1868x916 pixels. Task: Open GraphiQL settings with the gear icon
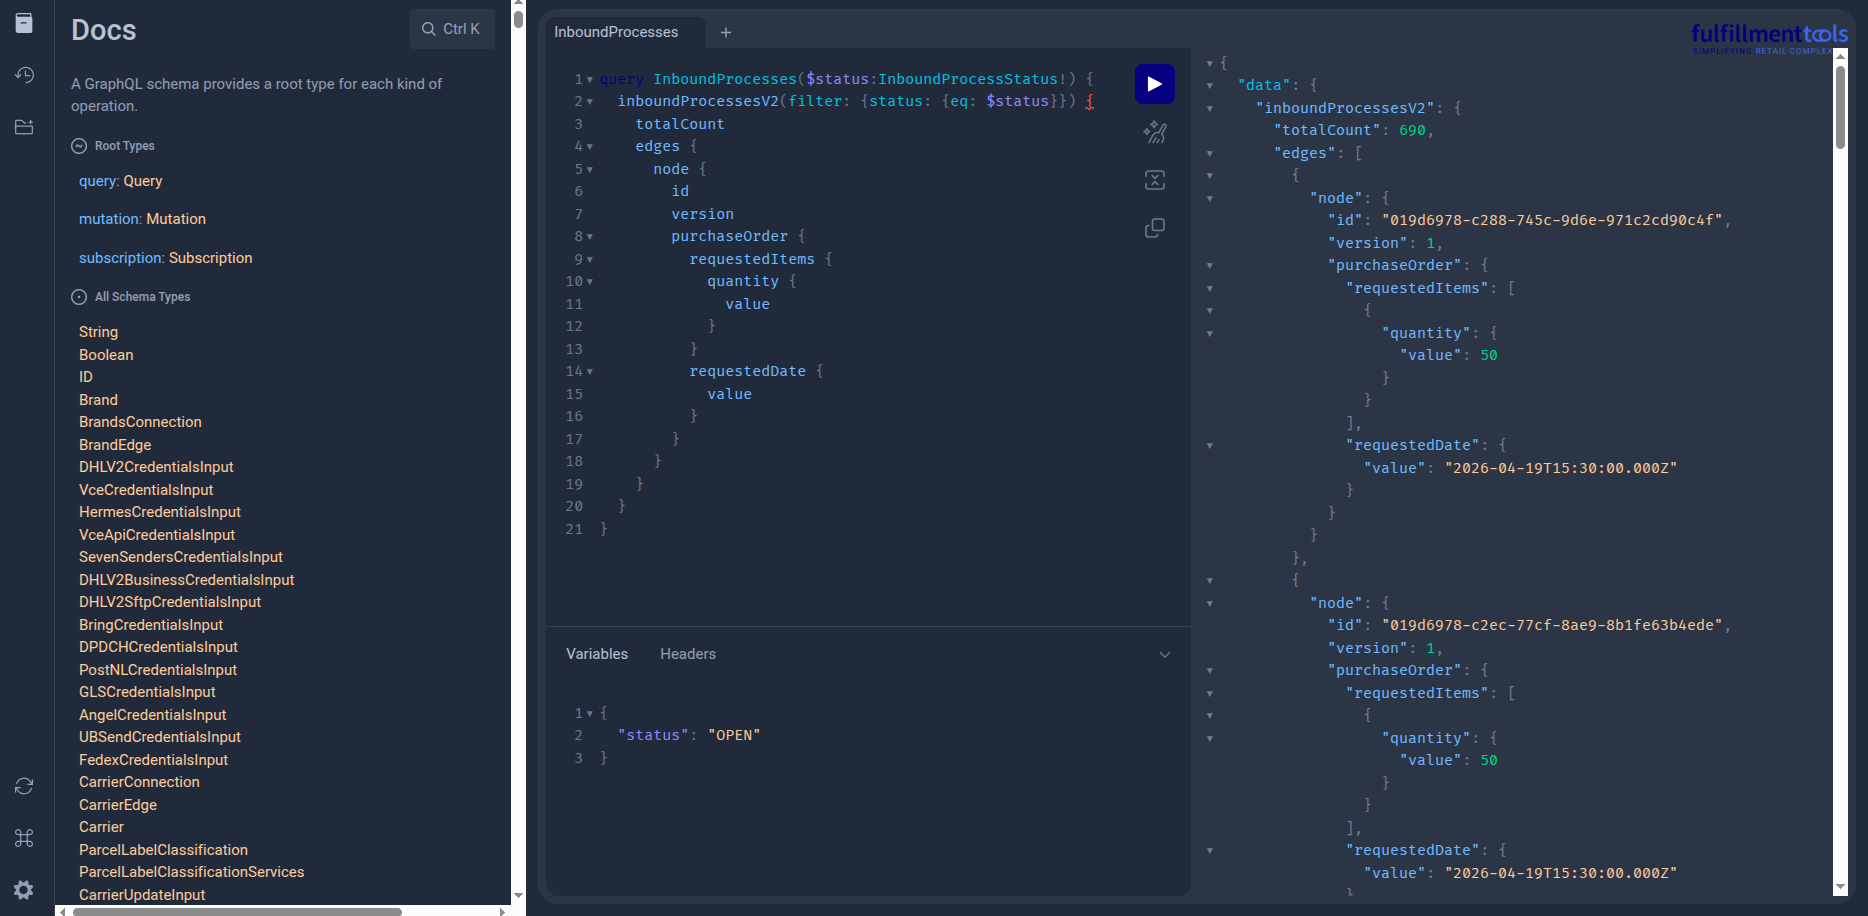point(24,890)
